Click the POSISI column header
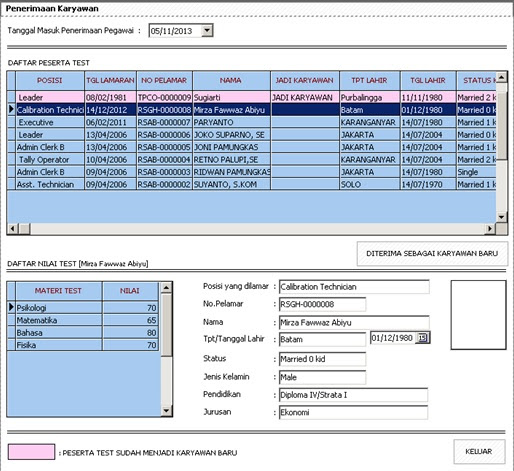The image size is (514, 471). click(50, 80)
